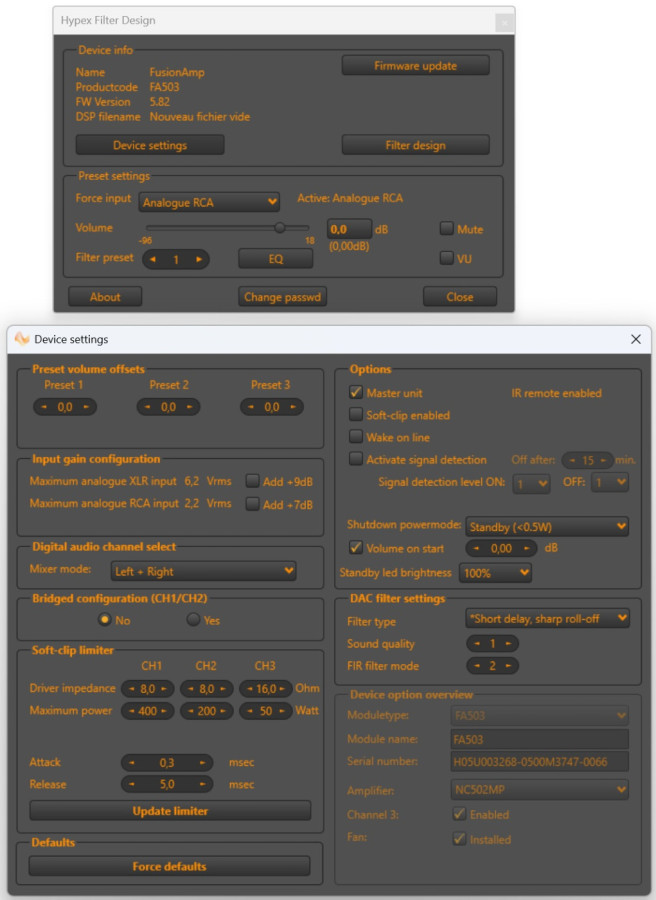Decrease the FIR filter mode value
Image resolution: width=656 pixels, height=900 pixels.
tap(476, 666)
